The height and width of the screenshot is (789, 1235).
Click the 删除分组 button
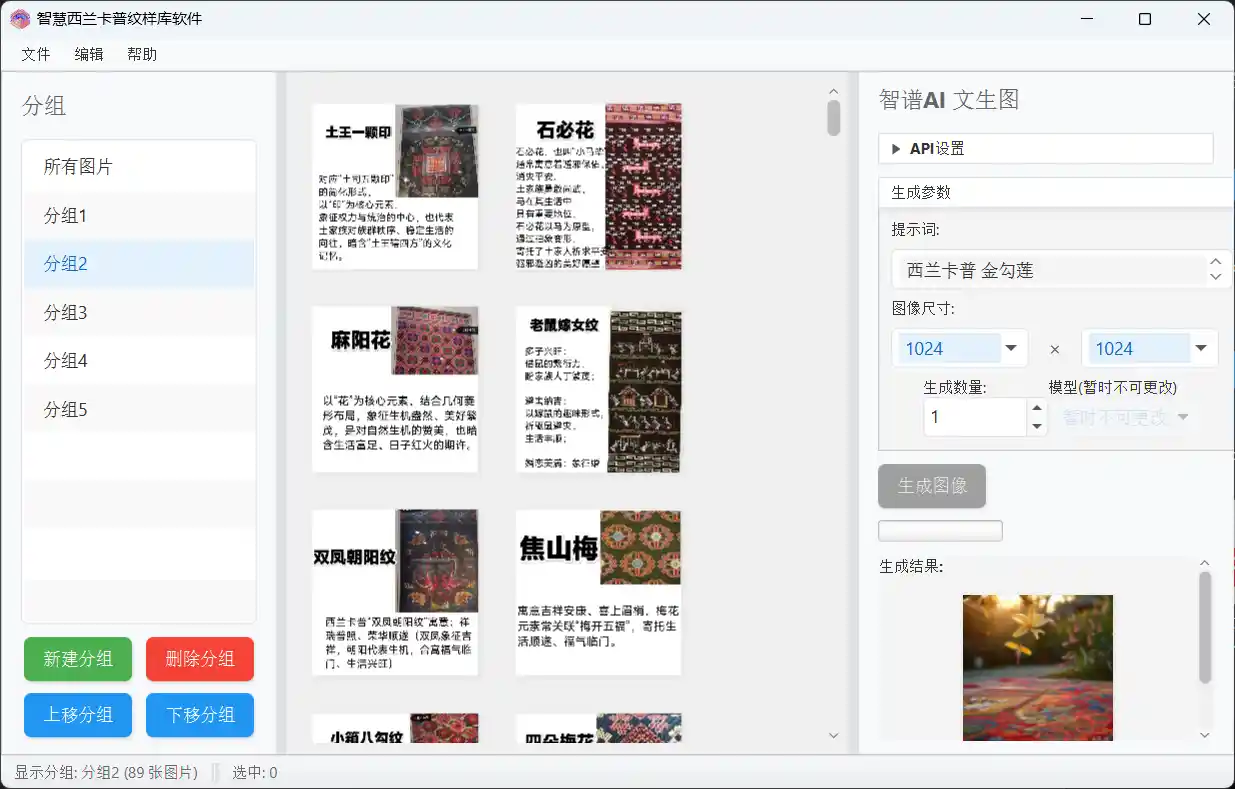coord(199,659)
